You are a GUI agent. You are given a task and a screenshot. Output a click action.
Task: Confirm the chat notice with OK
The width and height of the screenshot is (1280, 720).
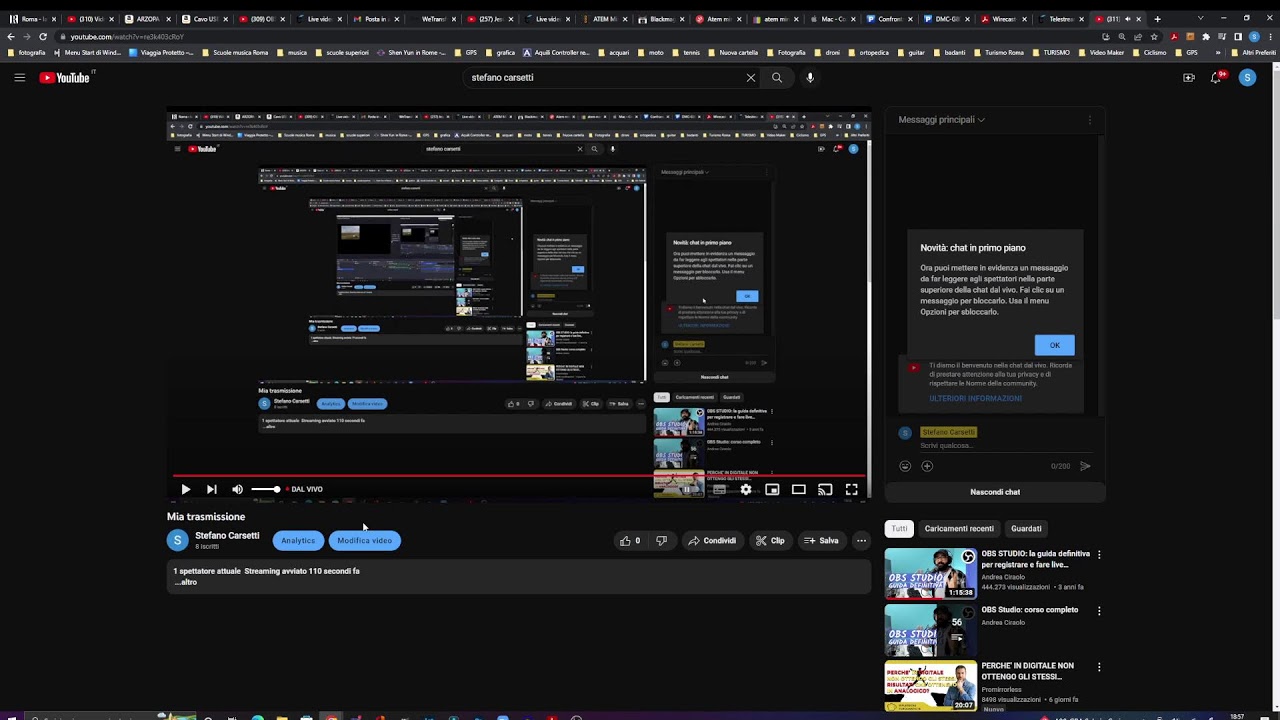click(x=1054, y=345)
